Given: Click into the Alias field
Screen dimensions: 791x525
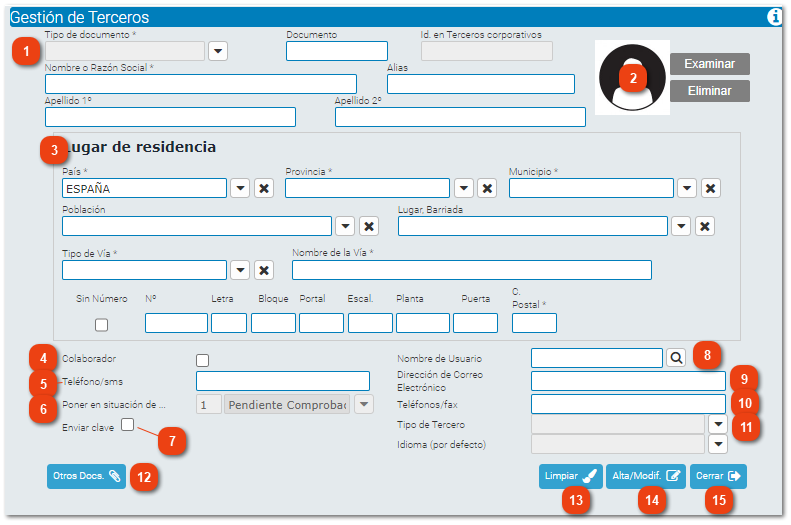Looking at the screenshot, I should (x=481, y=84).
